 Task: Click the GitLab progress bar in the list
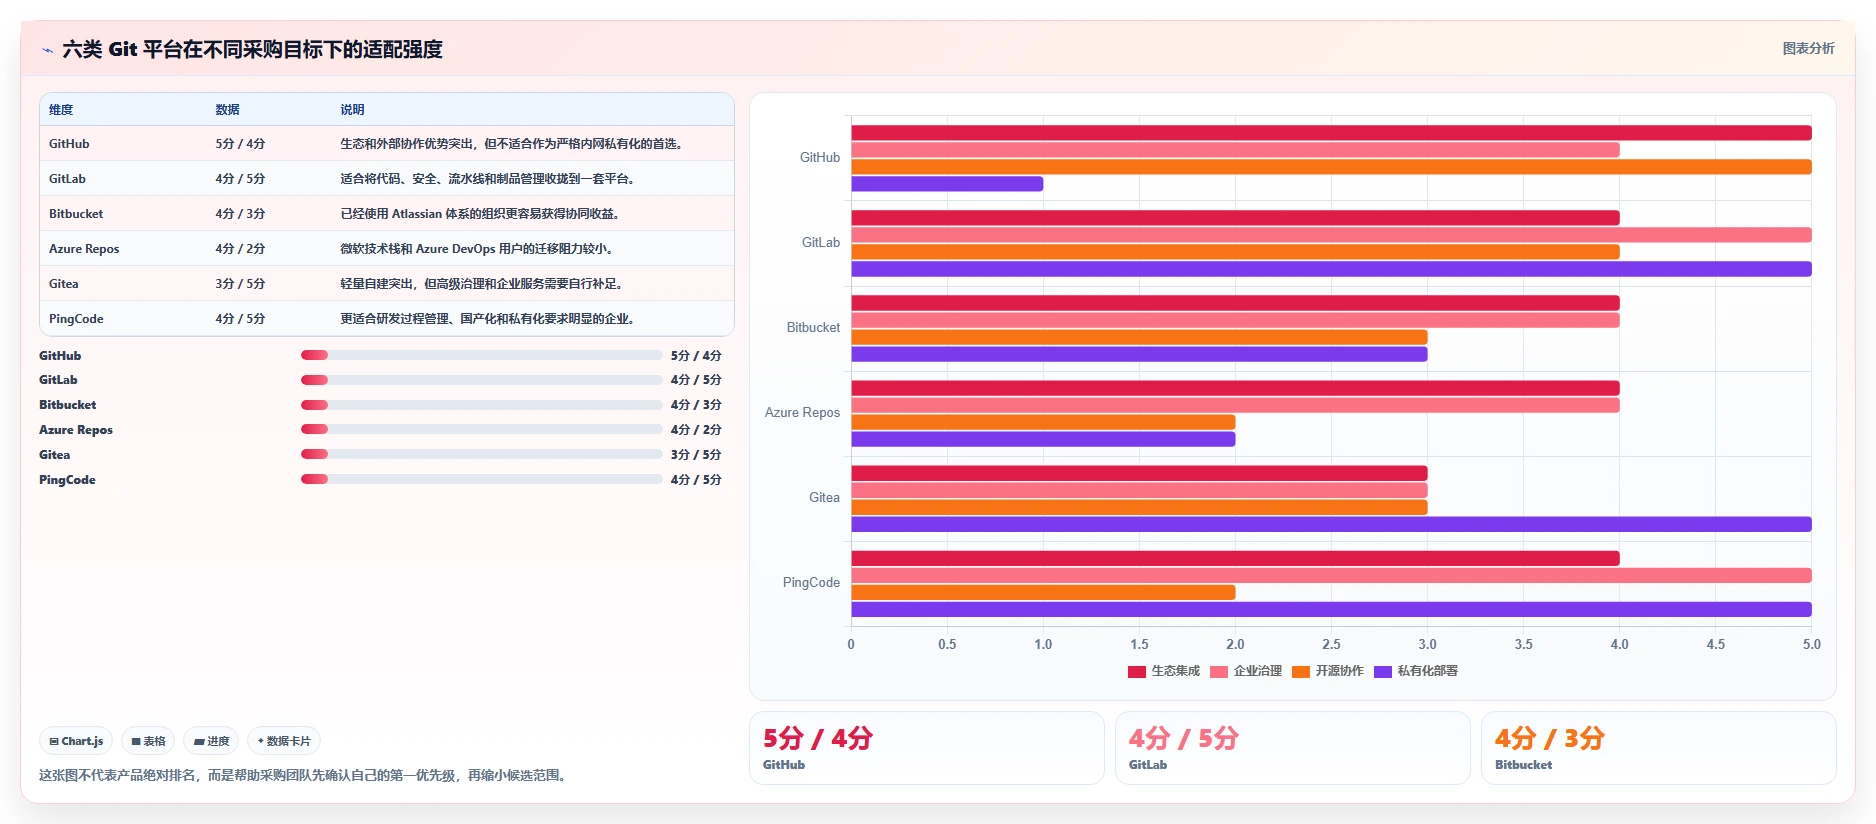pyautogui.click(x=482, y=380)
